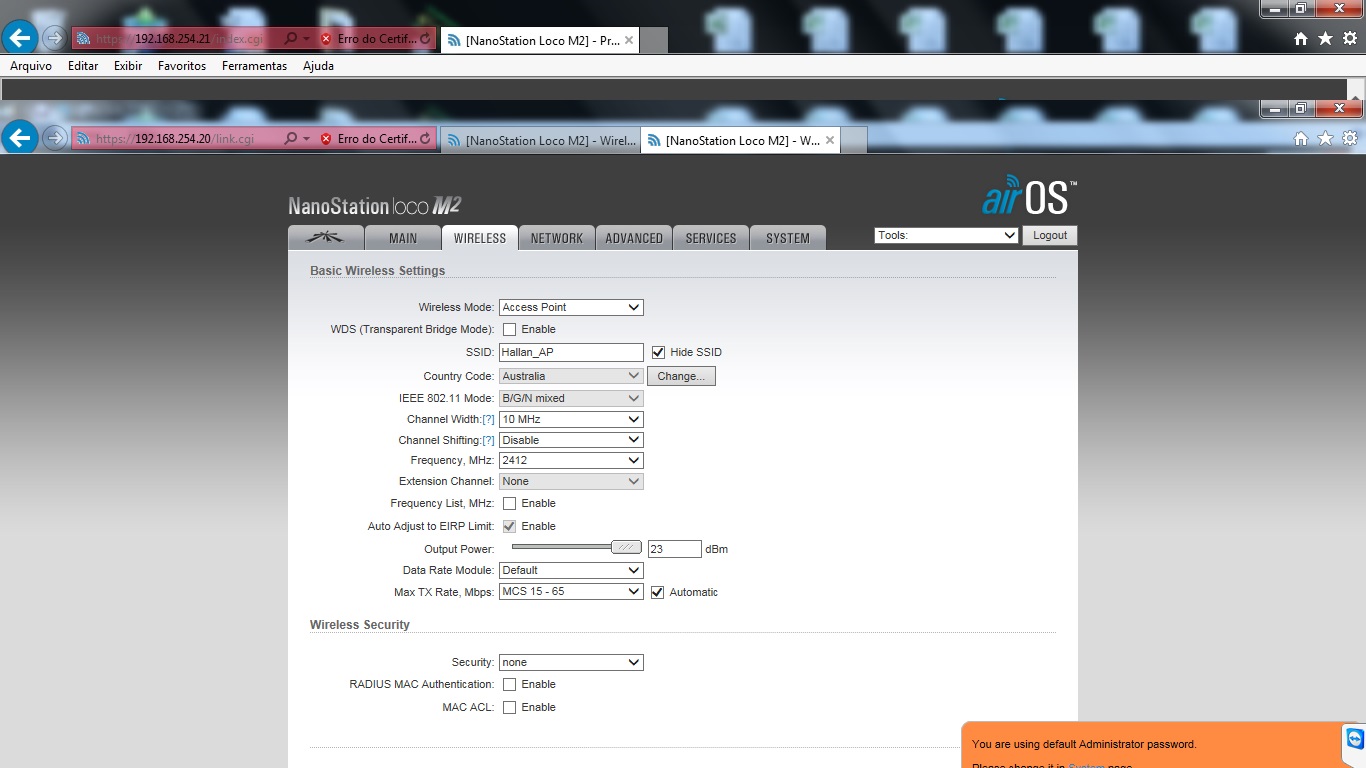Open the Arquivo menu
1366x768 pixels.
click(31, 66)
